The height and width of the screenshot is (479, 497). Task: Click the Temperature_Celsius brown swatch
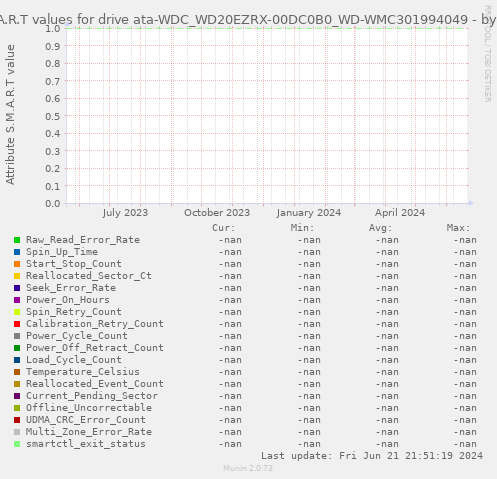tap(17, 372)
